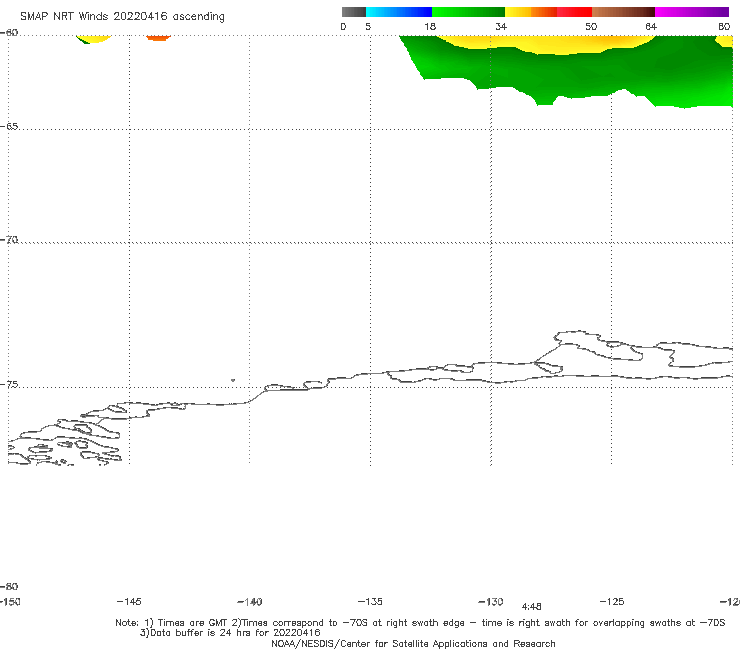Click the color bar label 5
The height and width of the screenshot is (650, 740).
(368, 27)
